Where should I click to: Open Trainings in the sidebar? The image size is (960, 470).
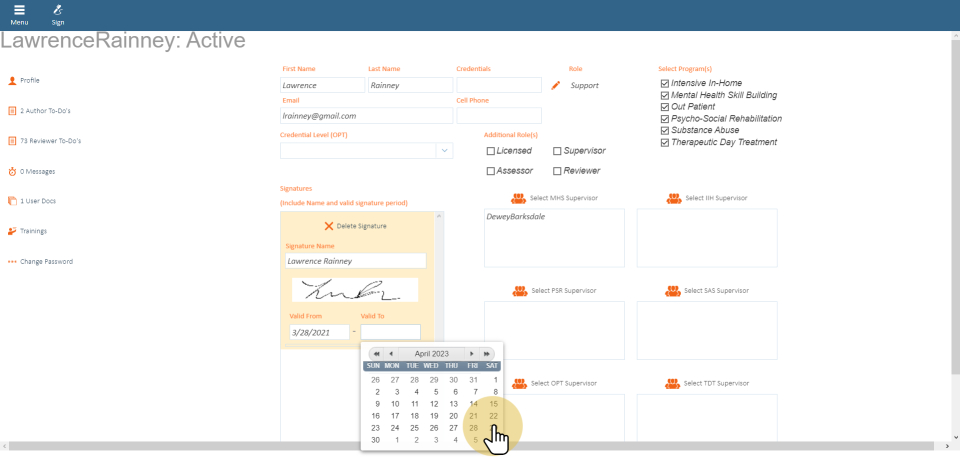click(33, 231)
